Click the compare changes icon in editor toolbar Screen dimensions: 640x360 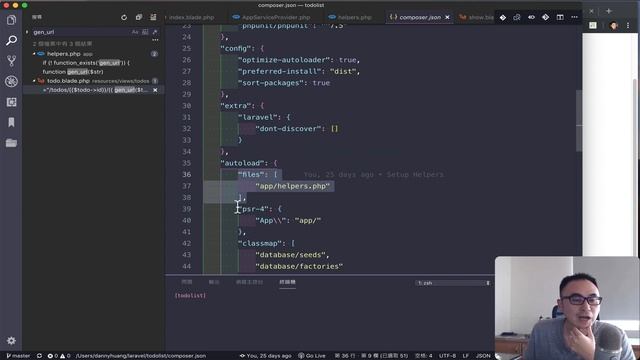click(517, 17)
